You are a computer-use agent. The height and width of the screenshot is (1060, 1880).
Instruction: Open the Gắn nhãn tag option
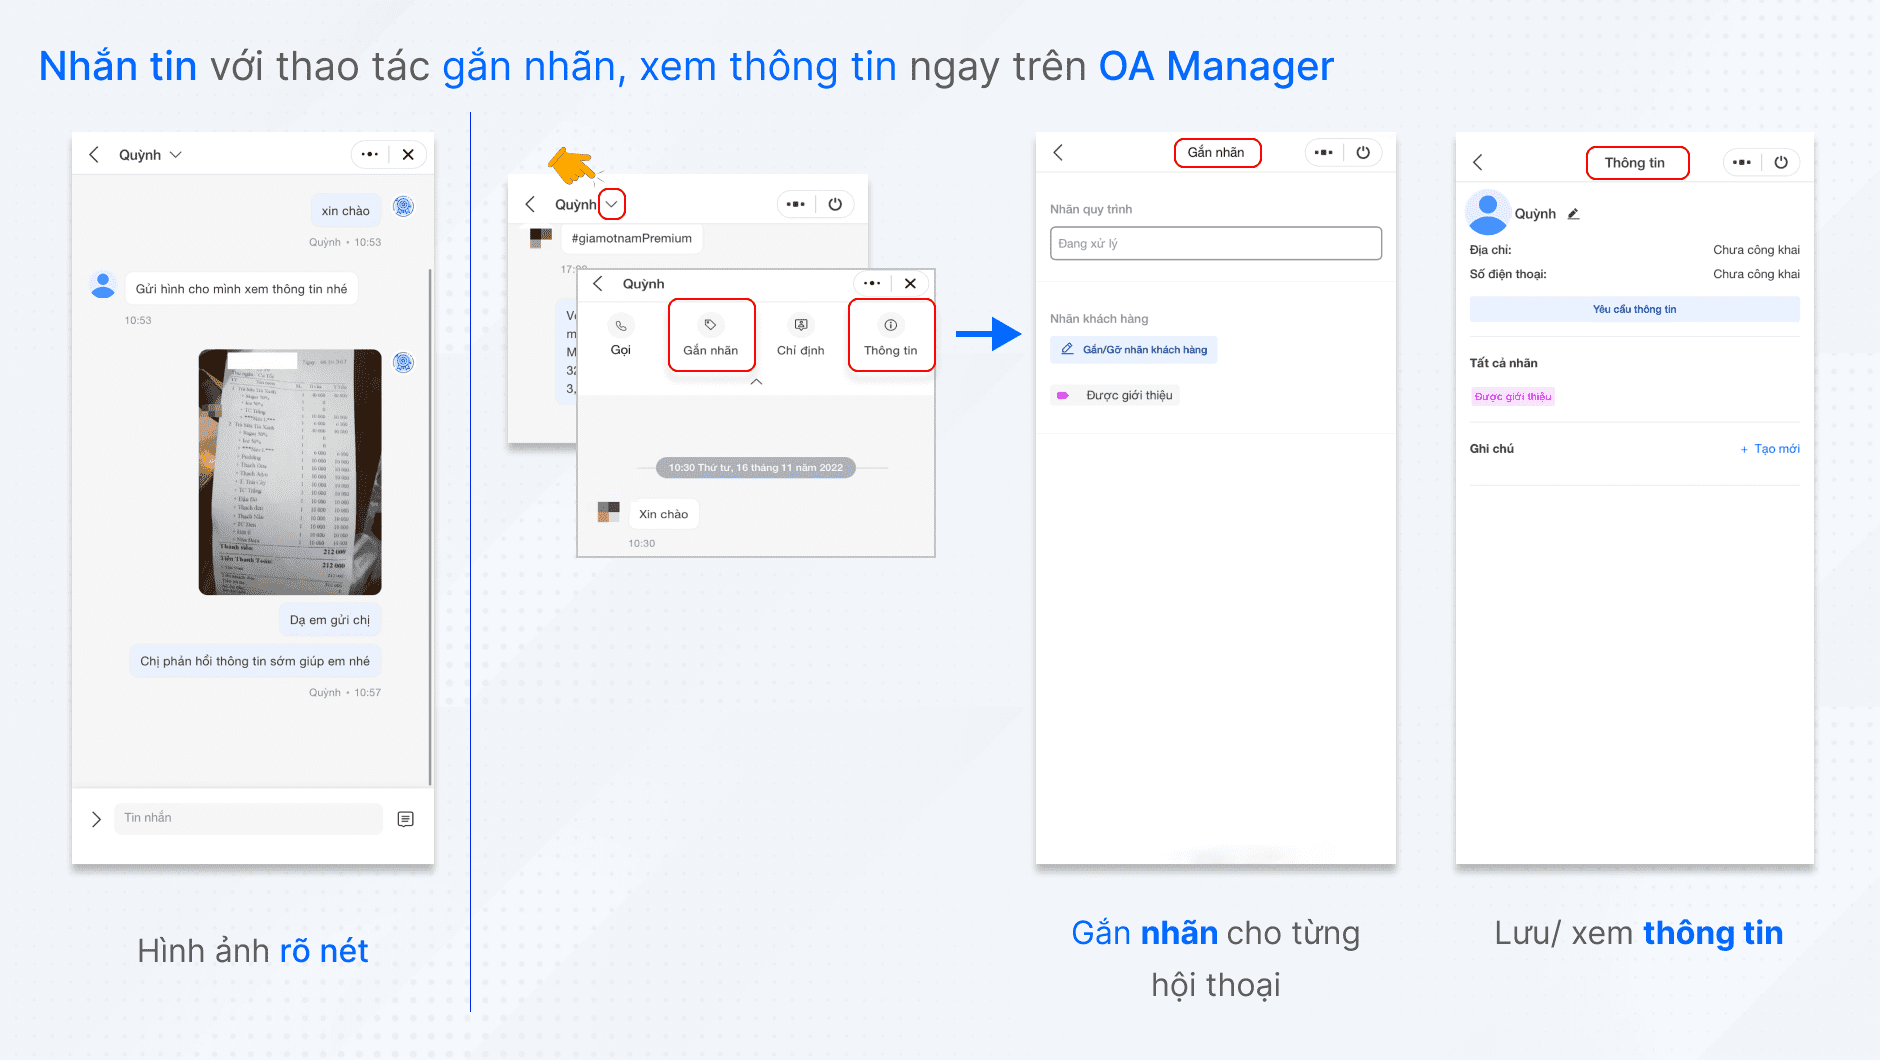[x=711, y=336]
